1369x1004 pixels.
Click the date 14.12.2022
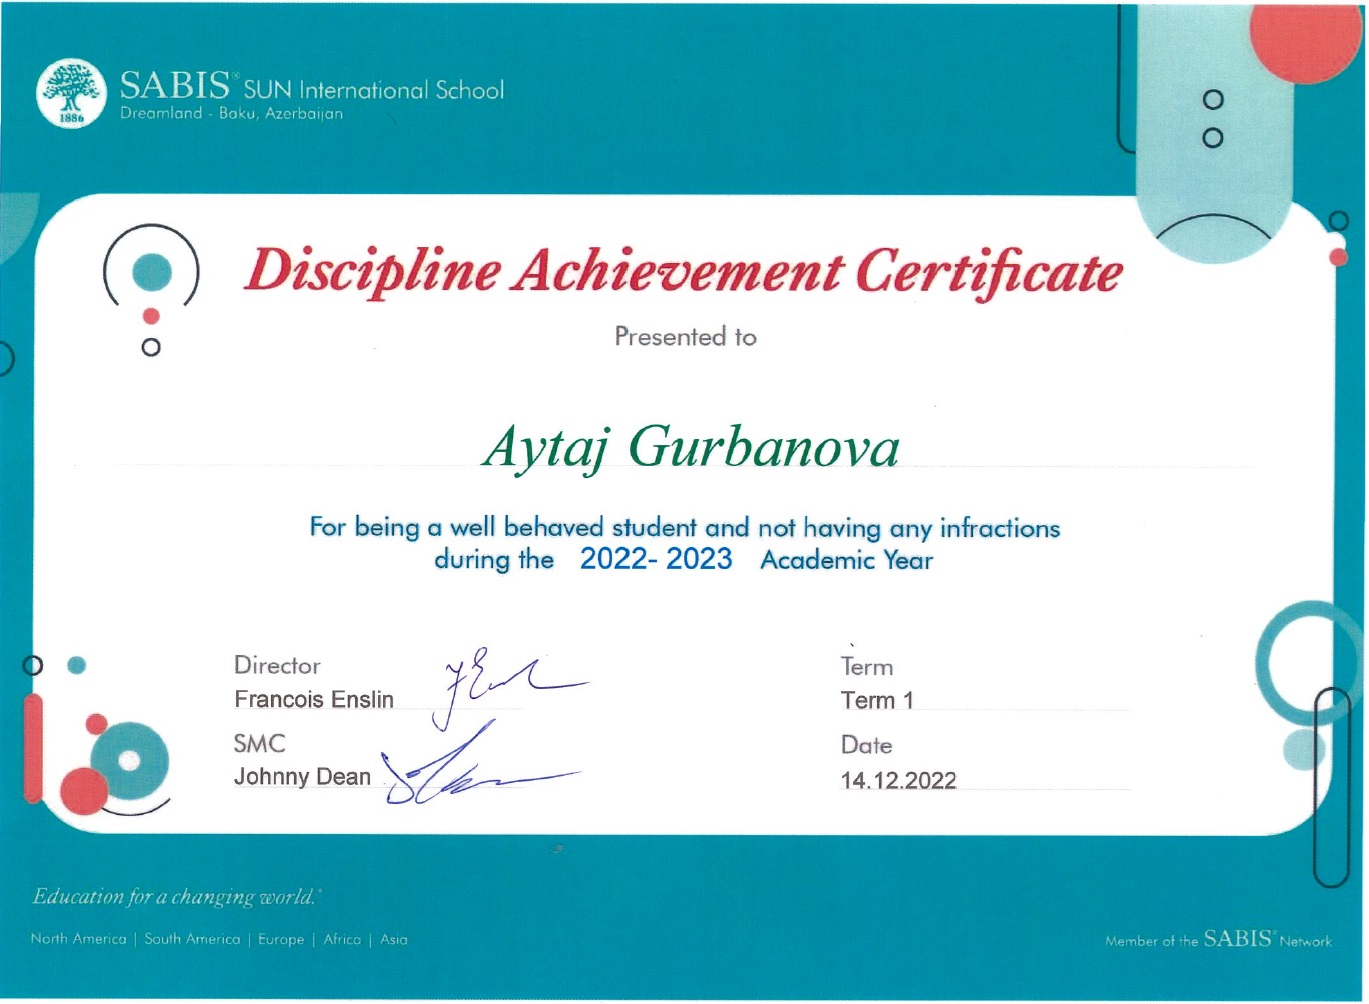(x=898, y=780)
